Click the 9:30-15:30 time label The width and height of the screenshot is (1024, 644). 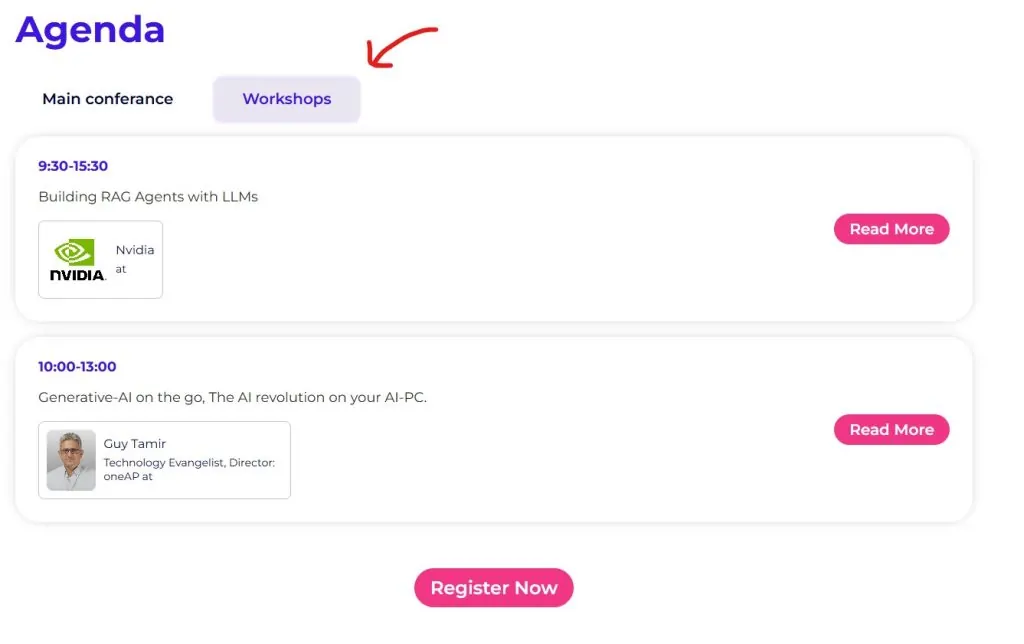pyautogui.click(x=73, y=166)
